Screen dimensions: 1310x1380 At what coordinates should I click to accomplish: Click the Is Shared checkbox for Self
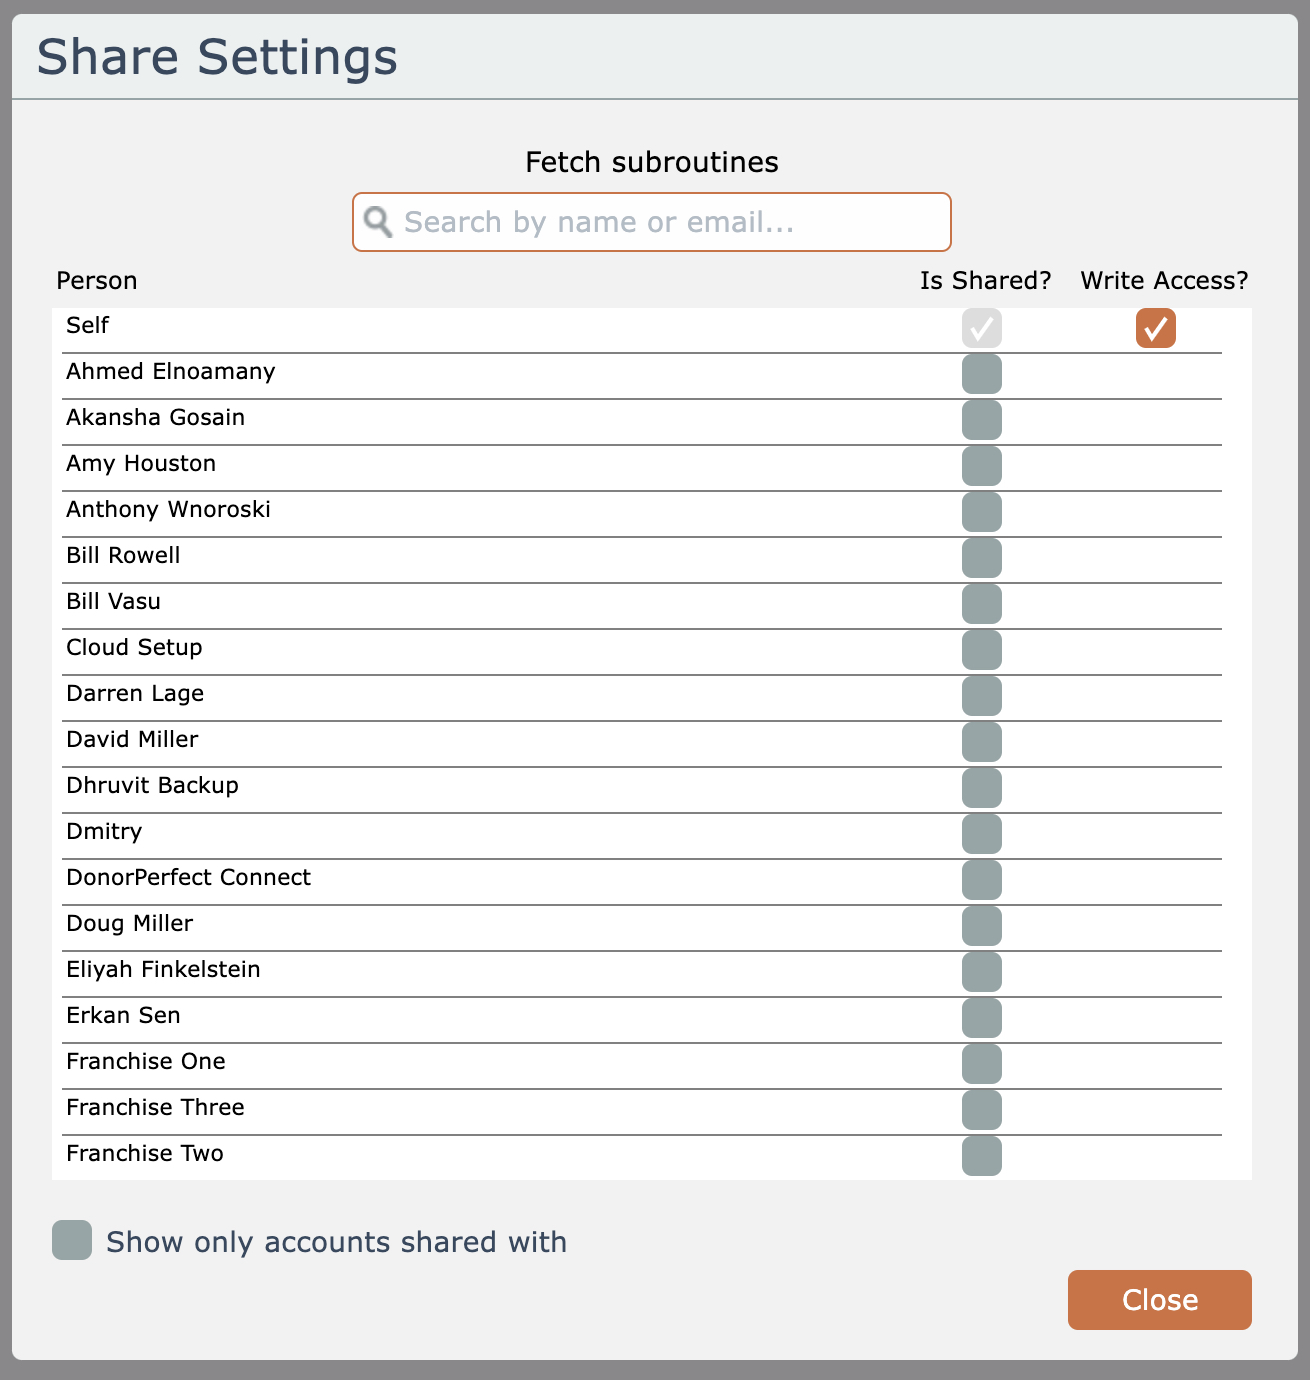click(981, 328)
